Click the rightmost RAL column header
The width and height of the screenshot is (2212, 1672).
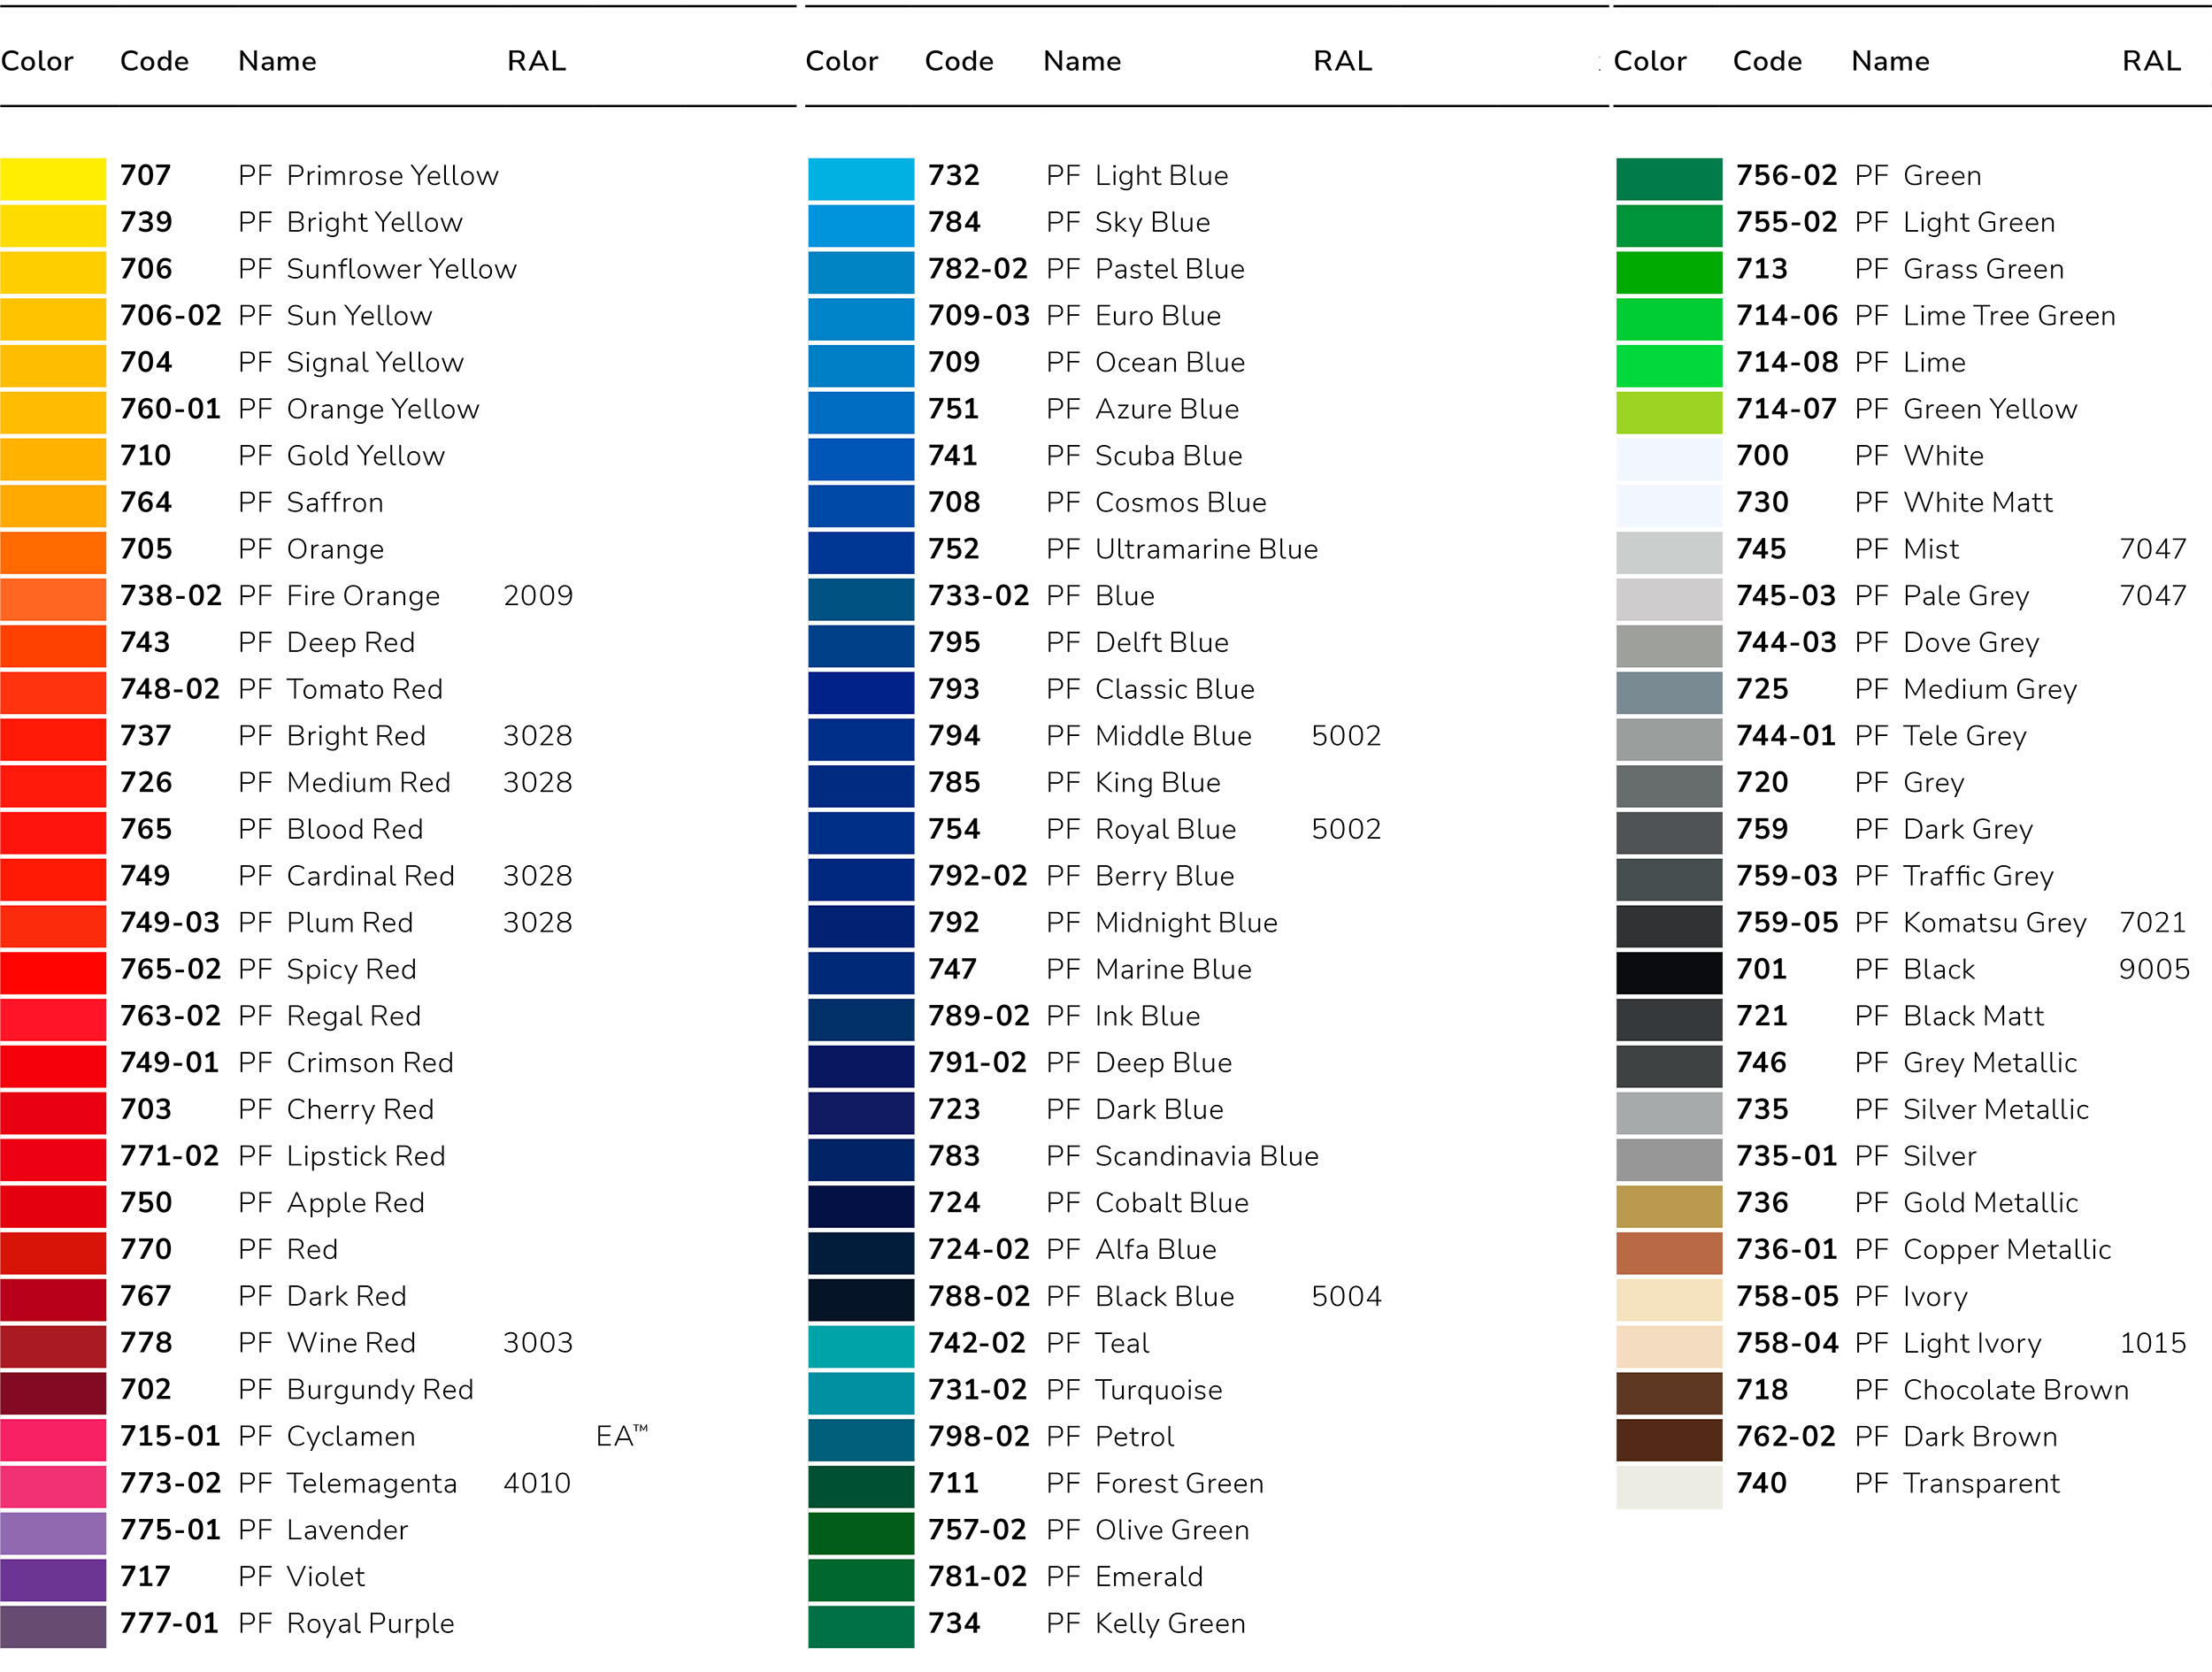[2152, 61]
